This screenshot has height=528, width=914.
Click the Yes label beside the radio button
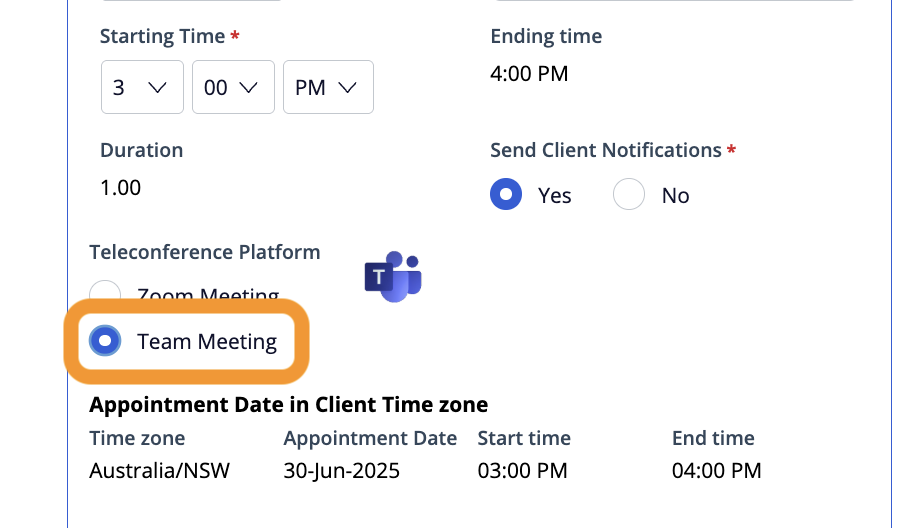click(x=555, y=196)
